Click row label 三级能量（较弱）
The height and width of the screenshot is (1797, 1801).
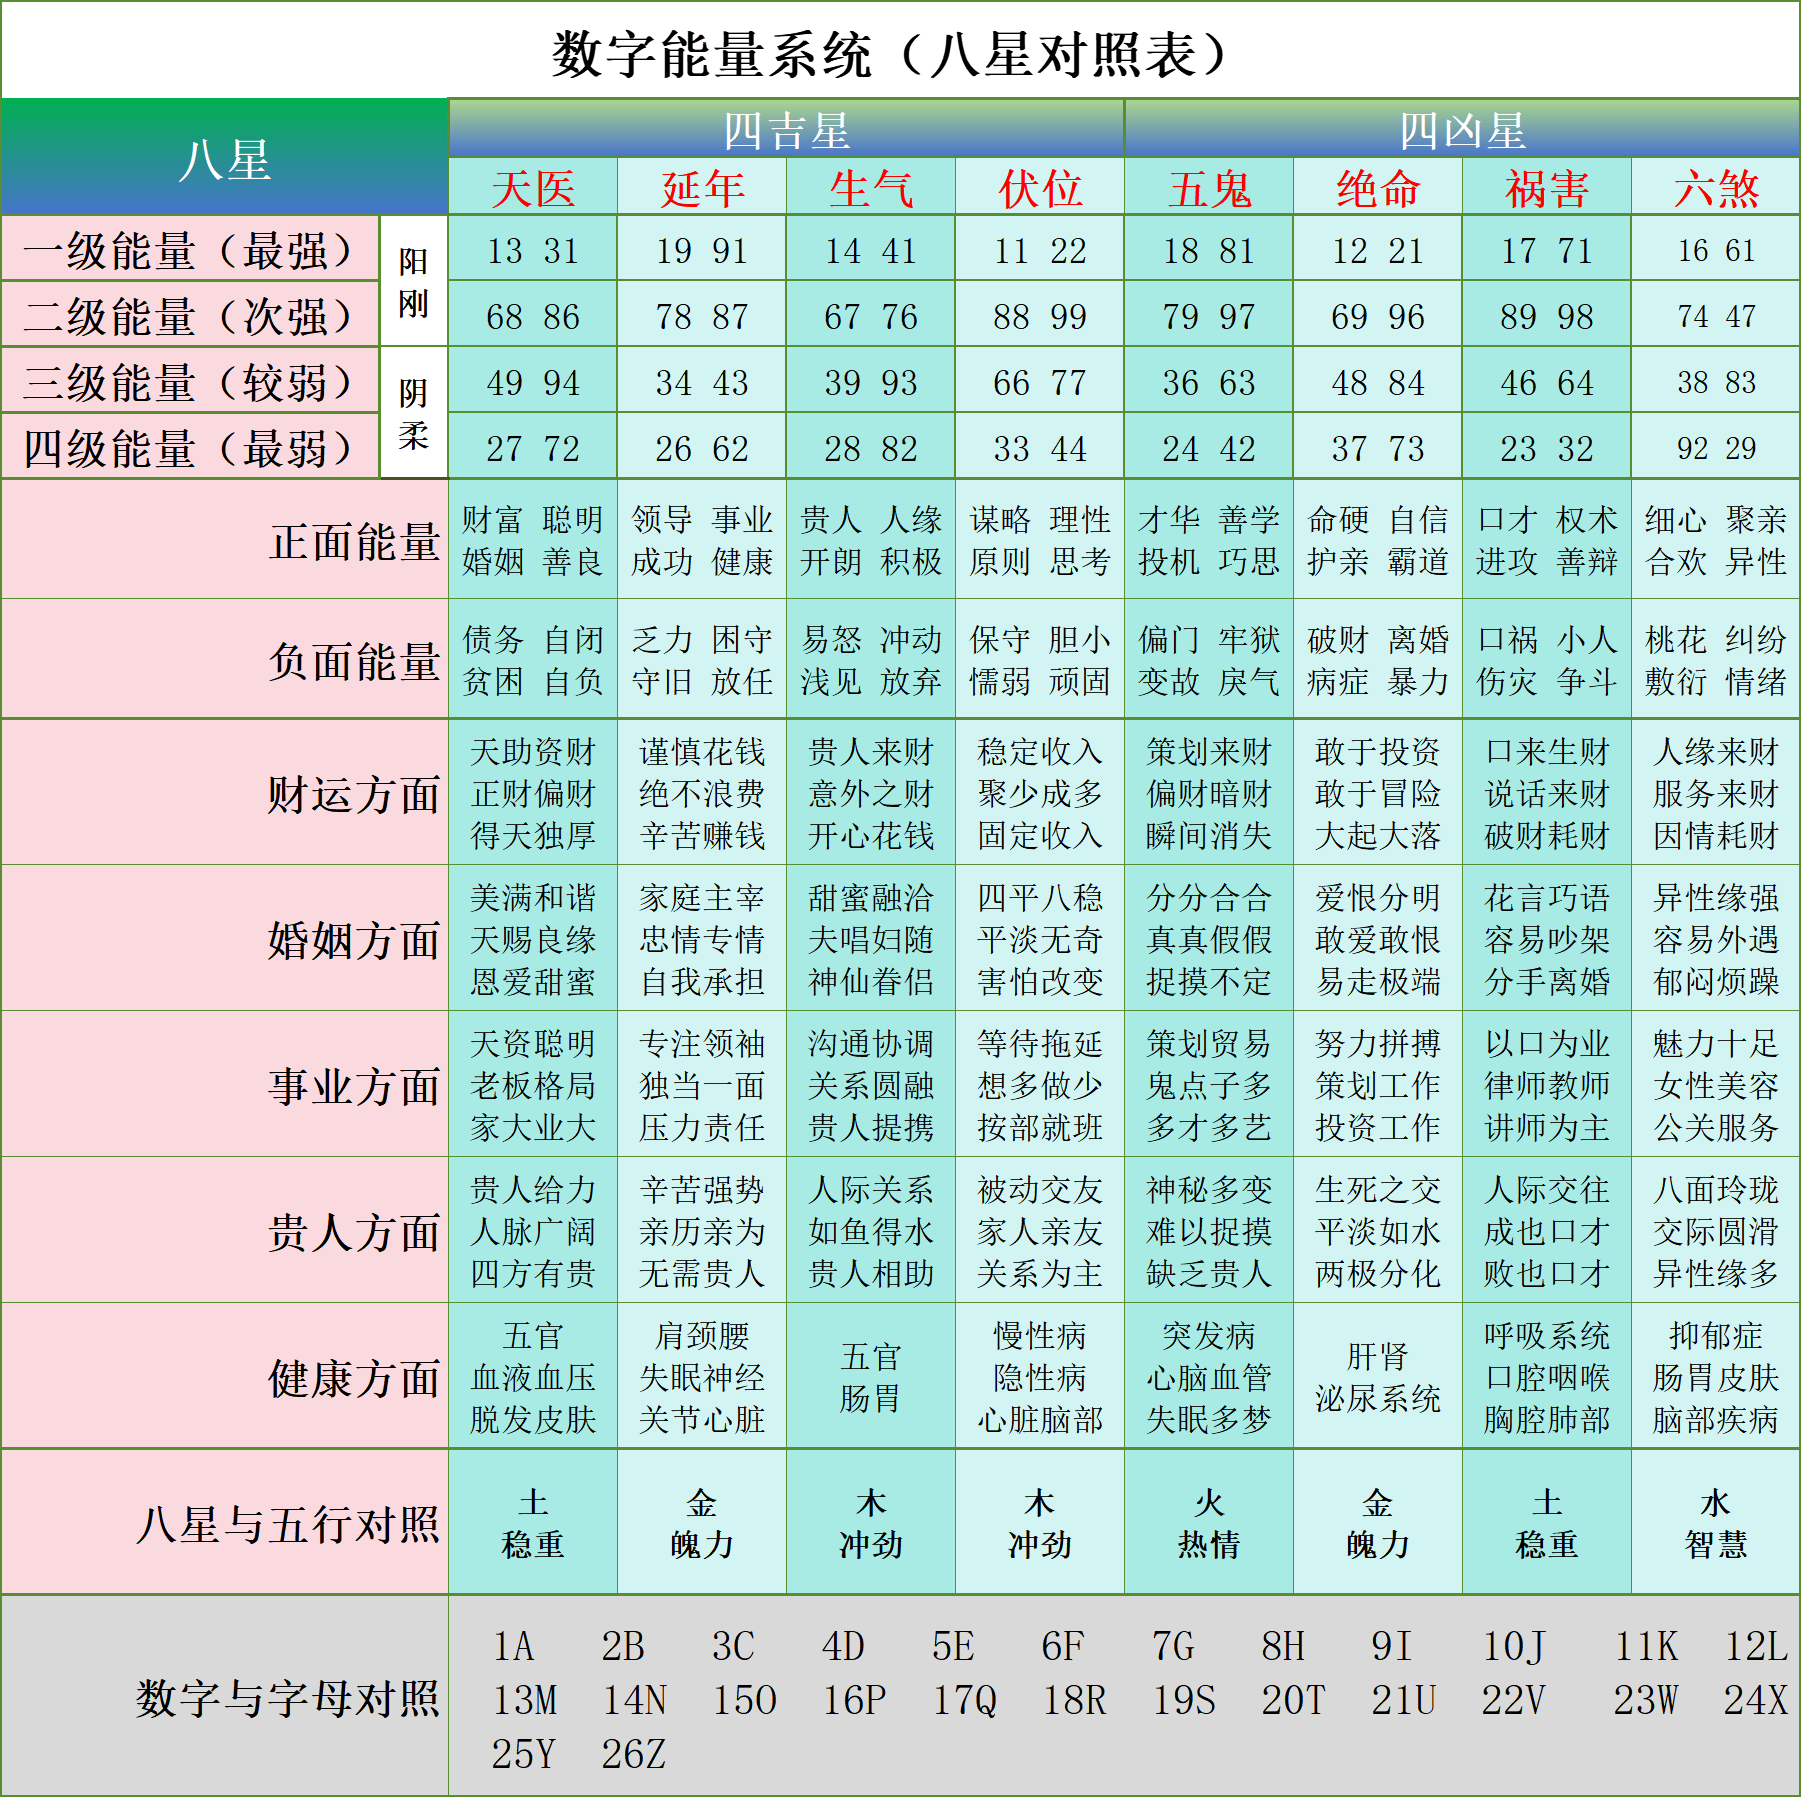coord(190,381)
